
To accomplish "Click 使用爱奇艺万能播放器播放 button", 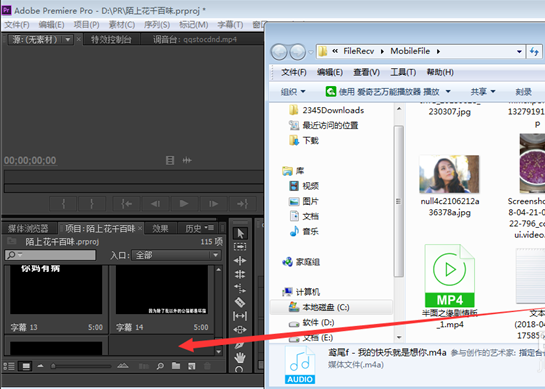I will tap(382, 92).
